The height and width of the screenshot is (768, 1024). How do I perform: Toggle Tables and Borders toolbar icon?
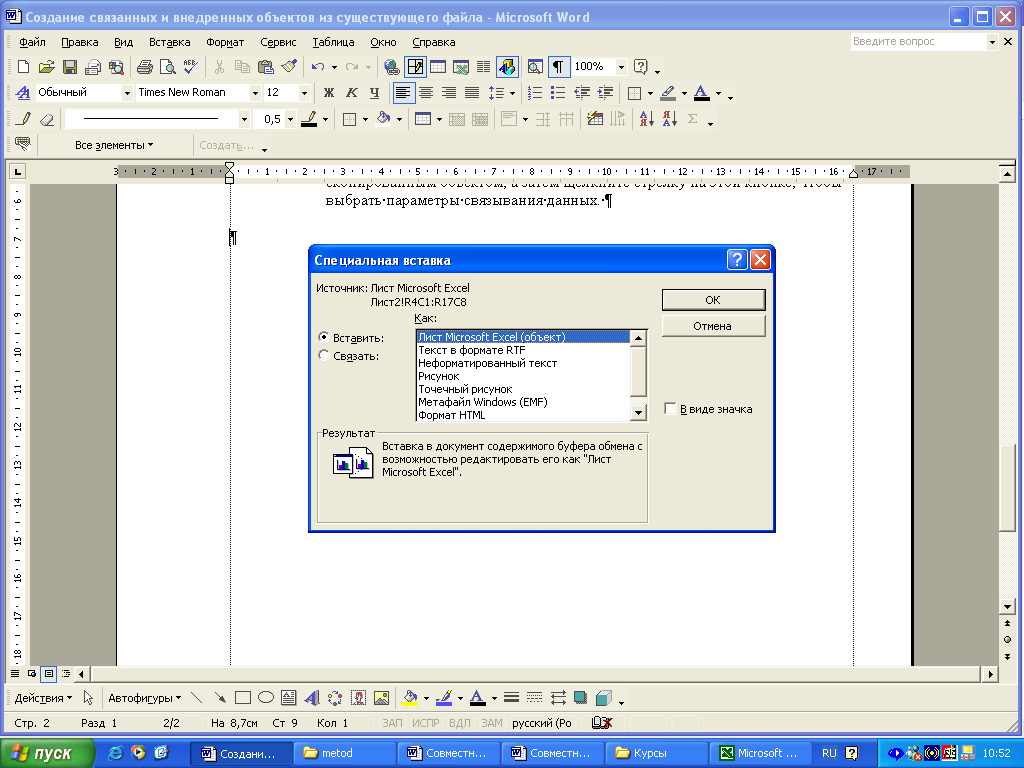click(415, 67)
